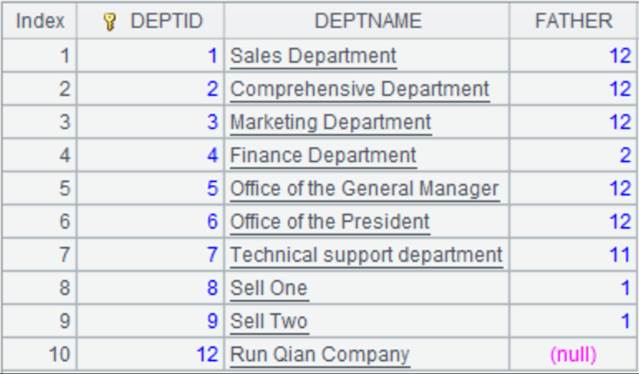Open the Comprehensive Department link

pos(359,89)
